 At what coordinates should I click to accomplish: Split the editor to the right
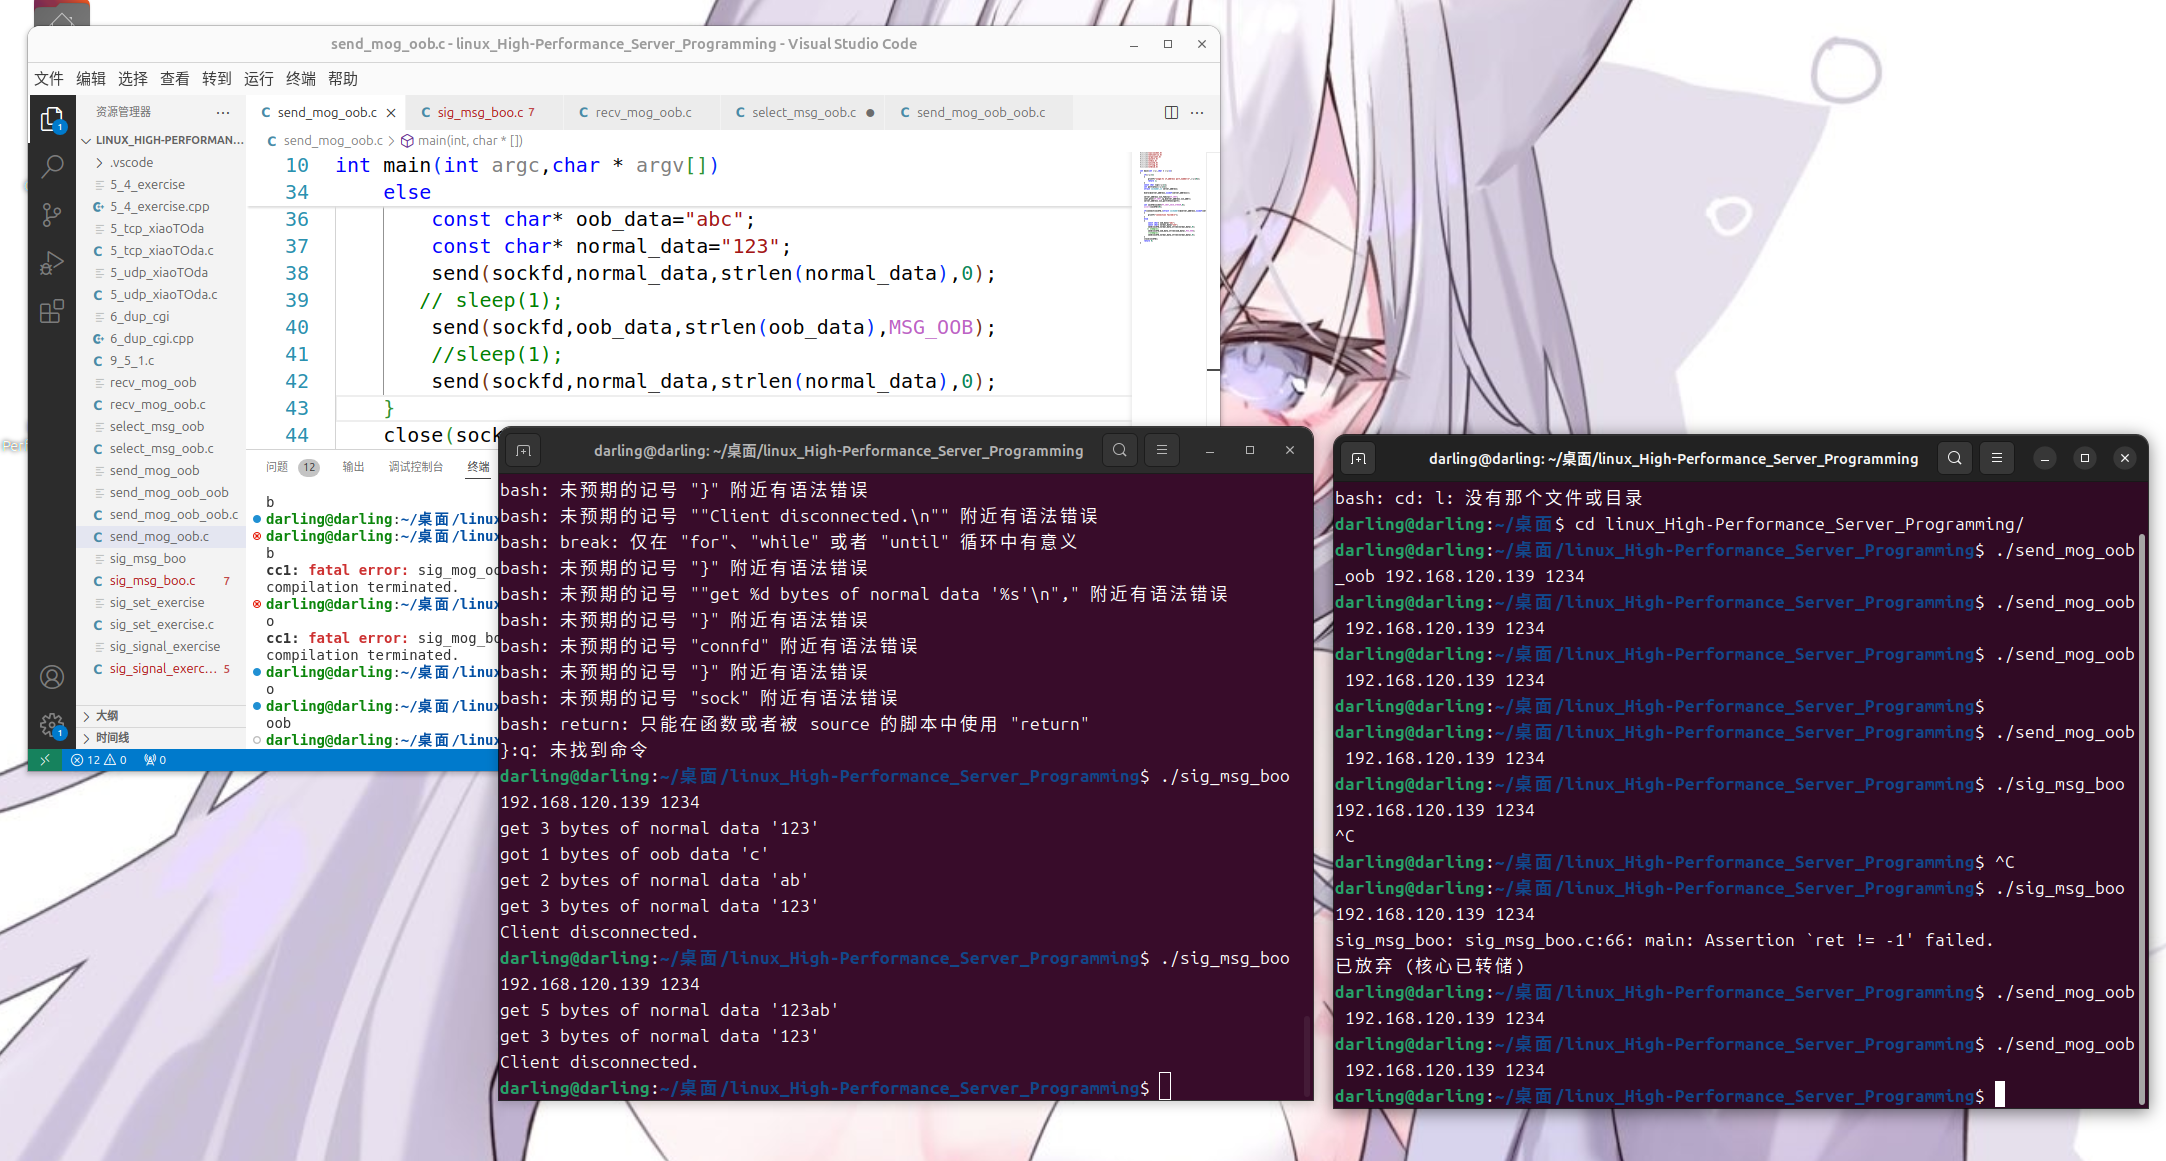(1171, 112)
